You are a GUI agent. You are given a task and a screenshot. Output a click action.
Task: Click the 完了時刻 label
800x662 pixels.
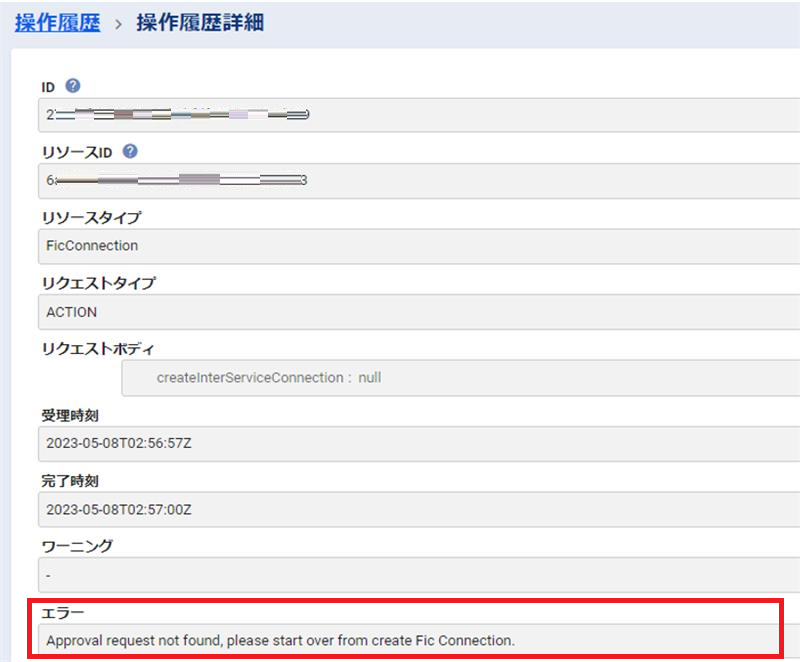pos(70,481)
